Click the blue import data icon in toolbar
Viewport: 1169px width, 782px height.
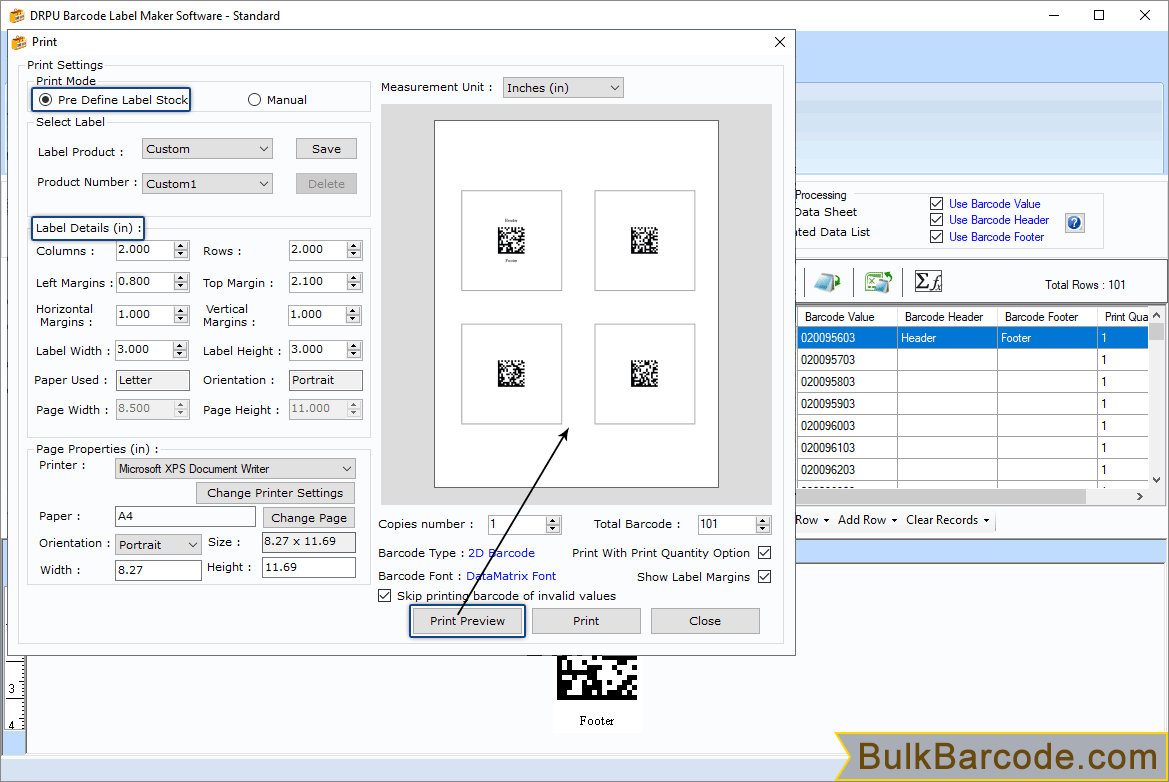(x=827, y=282)
